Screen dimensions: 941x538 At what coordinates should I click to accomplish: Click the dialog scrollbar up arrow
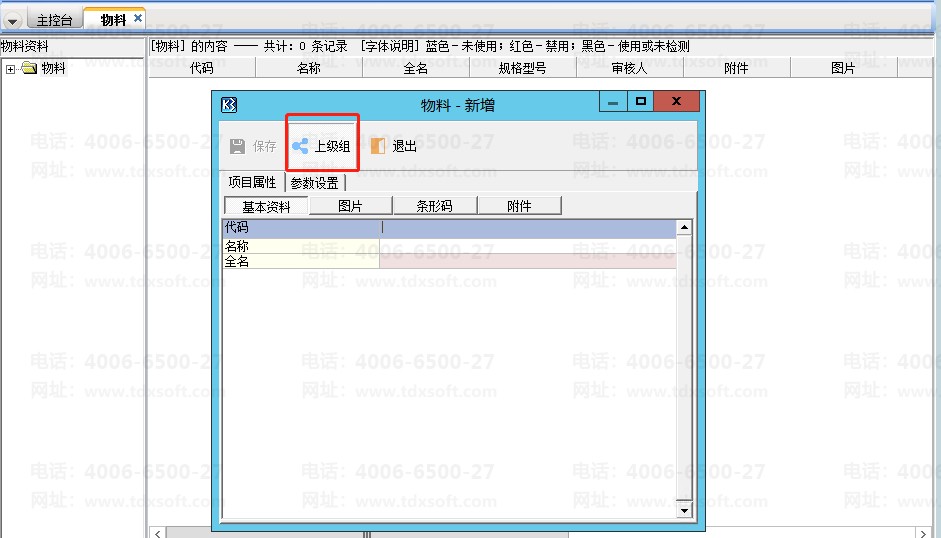(x=684, y=228)
